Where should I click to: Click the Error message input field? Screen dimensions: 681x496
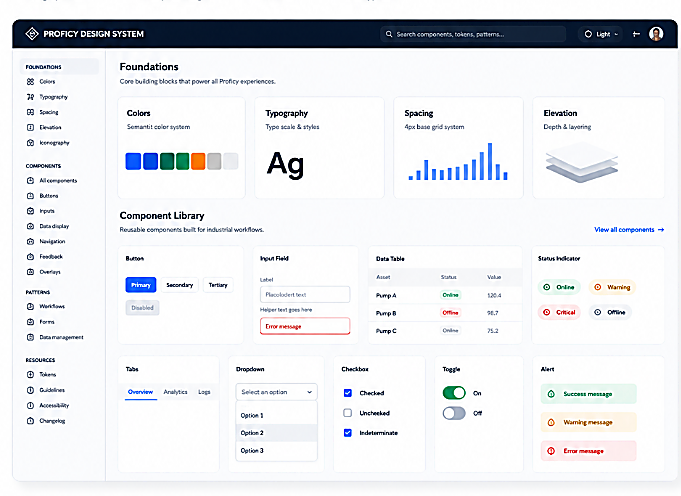coord(305,326)
